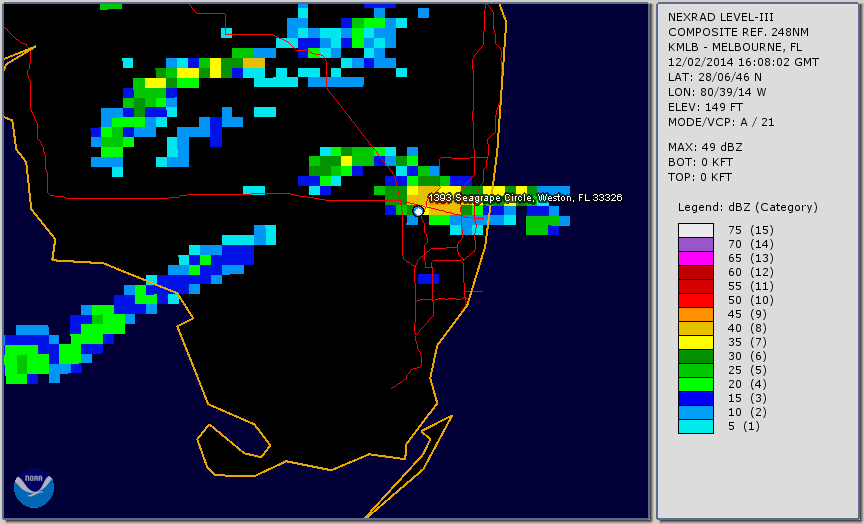The image size is (864, 524).
Task: Click the 65 dBZ magenta legend swatch
Action: [x=696, y=258]
